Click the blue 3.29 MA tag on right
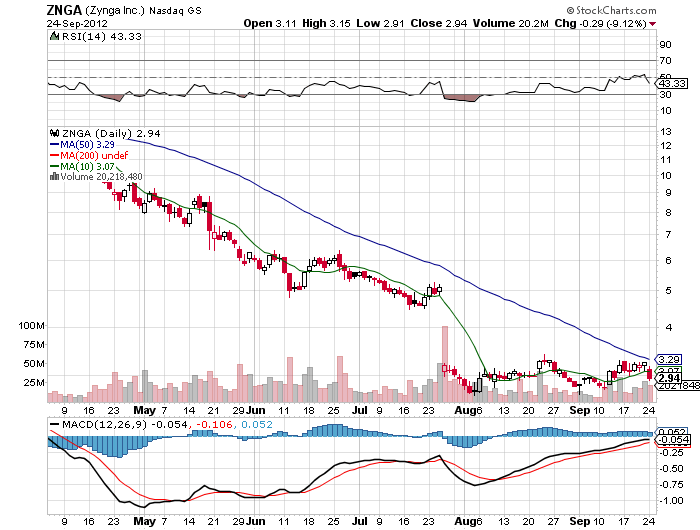Image resolution: width=700 pixels, height=530 pixels. (669, 359)
